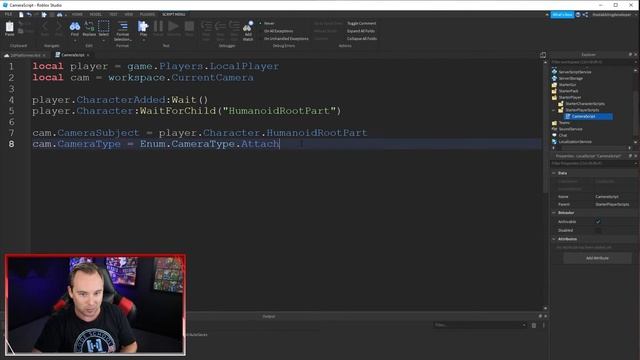640x360 pixels.
Task: Click the share icon near What's New
Action: [585, 15]
